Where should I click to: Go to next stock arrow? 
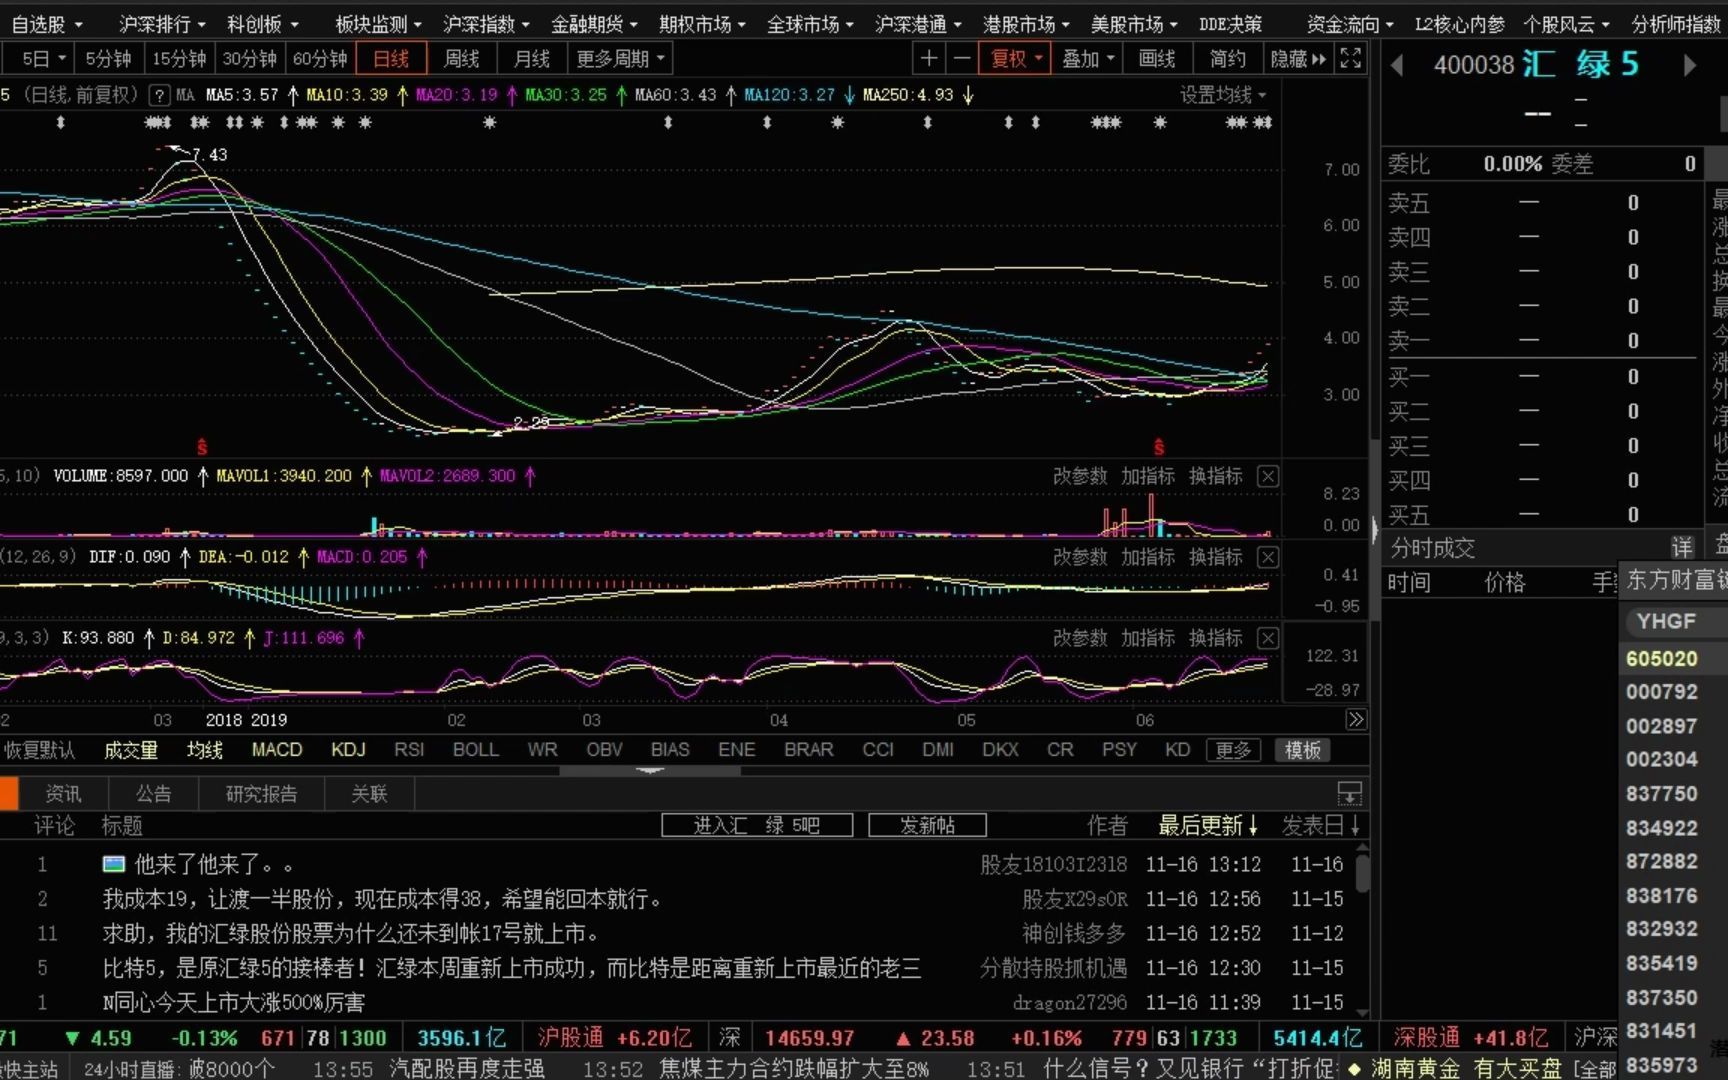[x=1690, y=65]
